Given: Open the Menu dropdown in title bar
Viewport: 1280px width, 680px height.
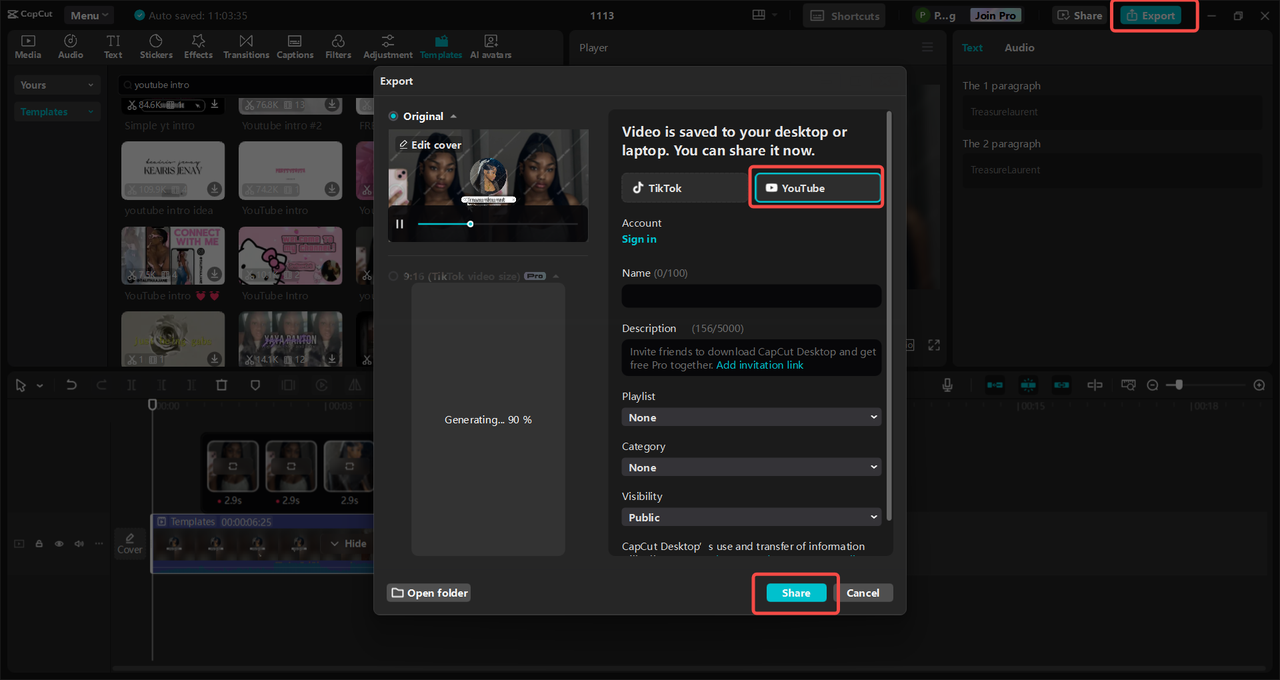Looking at the screenshot, I should pos(89,15).
